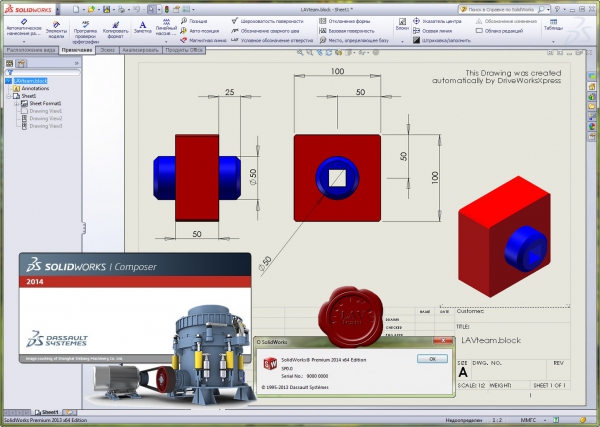Screen dimensions: 600x427
Task: Open the Help question mark menu
Action: (558, 9)
